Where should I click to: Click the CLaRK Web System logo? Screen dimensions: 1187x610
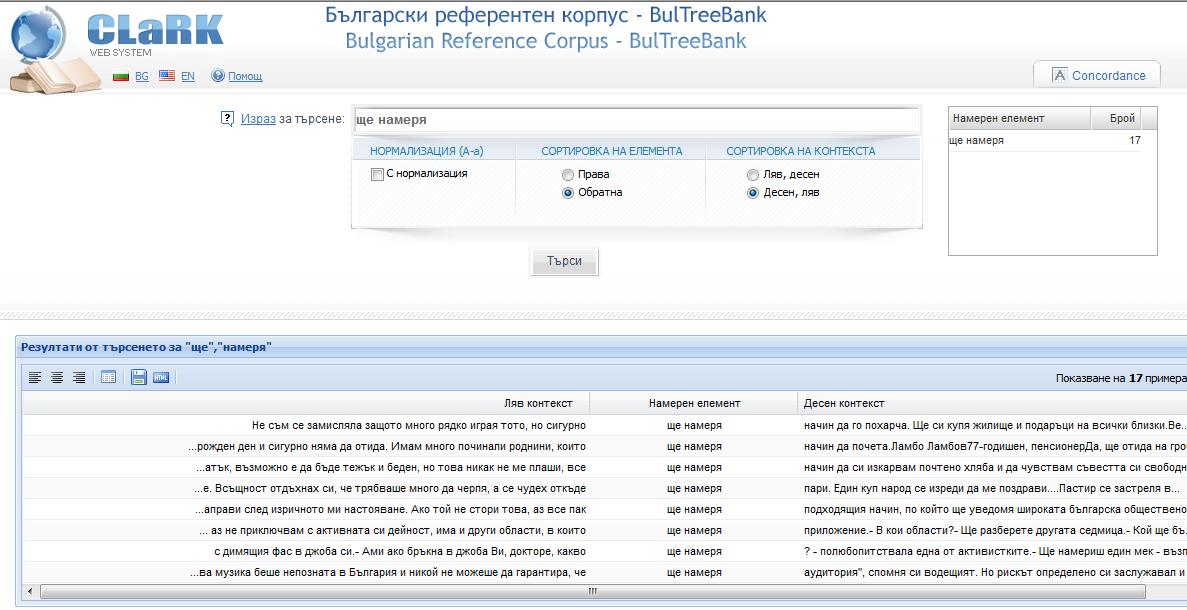pos(155,34)
